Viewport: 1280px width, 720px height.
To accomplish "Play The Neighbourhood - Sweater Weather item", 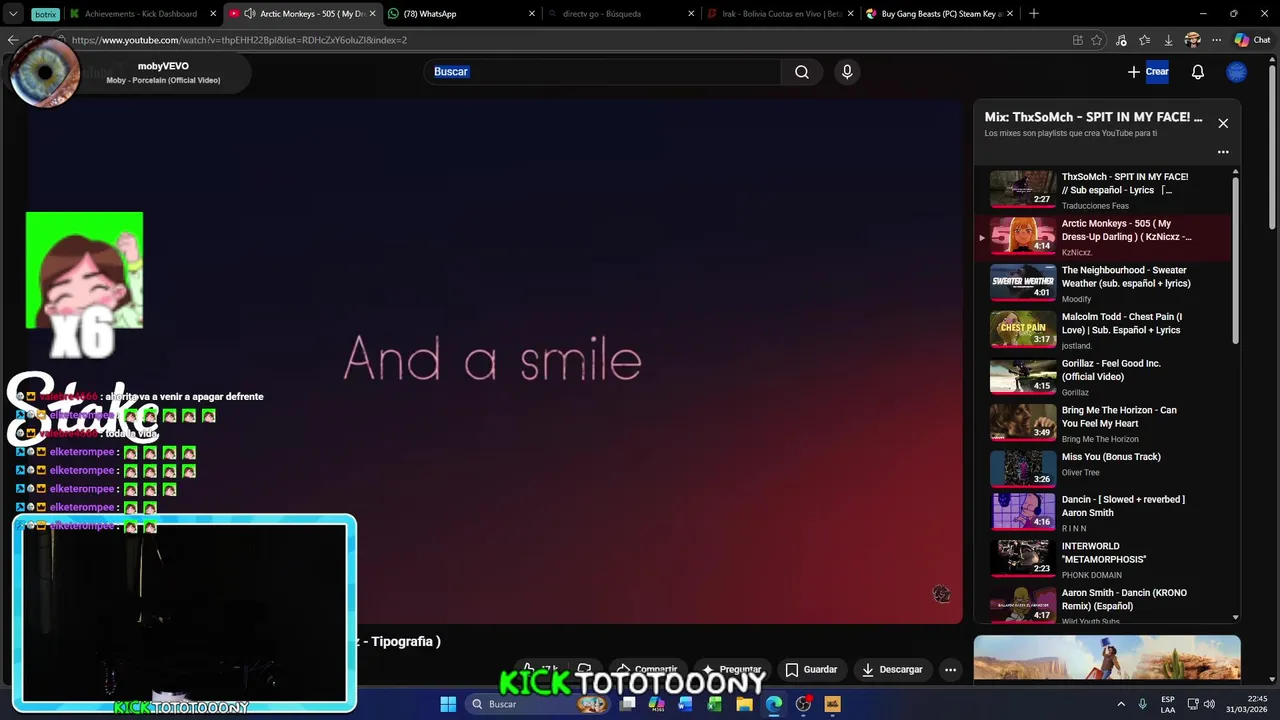I will pos(1105,284).
